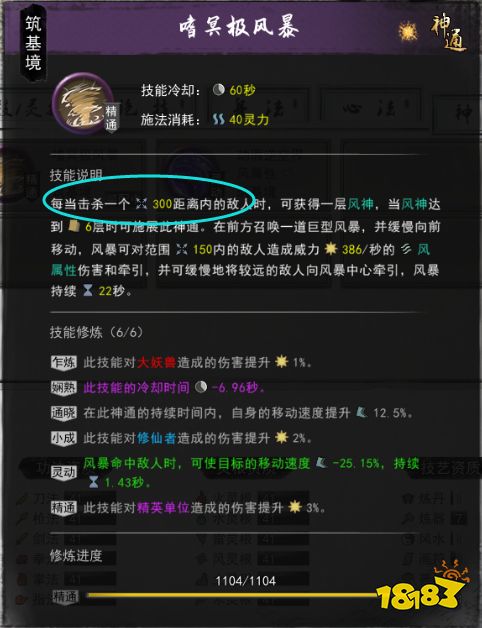Click the range icon before 300距离
This screenshot has width=482, height=628.
point(141,204)
